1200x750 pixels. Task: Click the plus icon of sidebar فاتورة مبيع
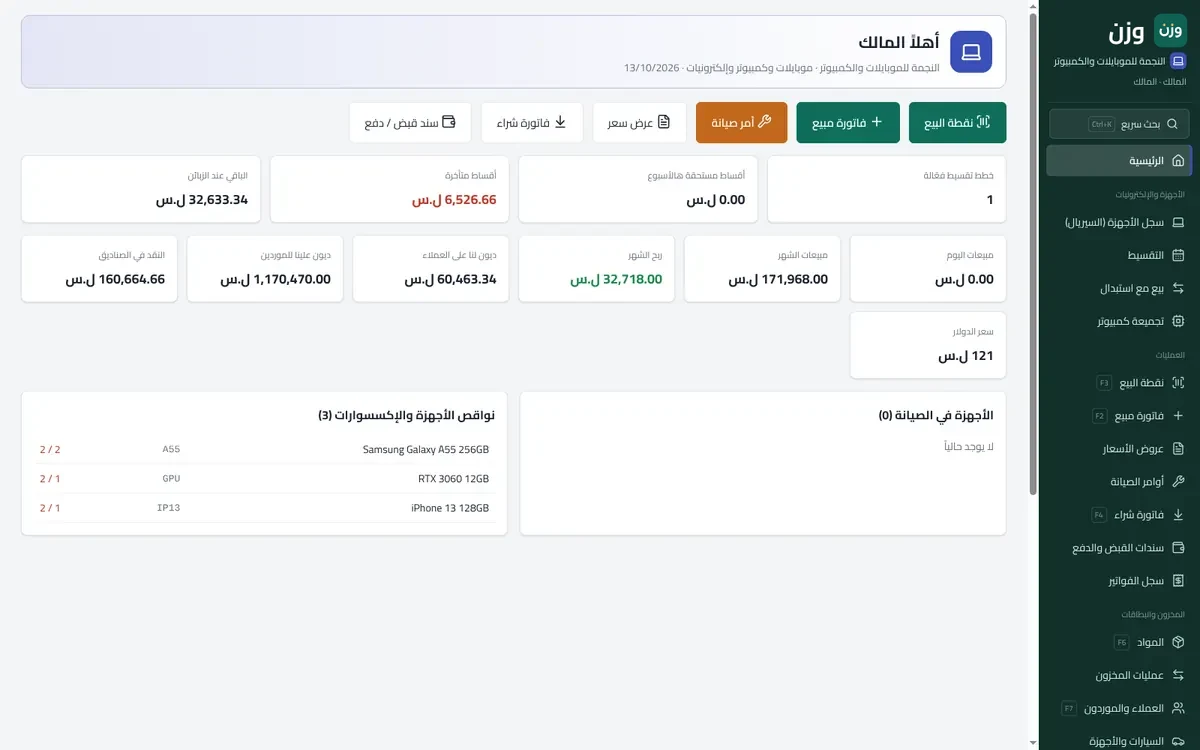point(1178,415)
